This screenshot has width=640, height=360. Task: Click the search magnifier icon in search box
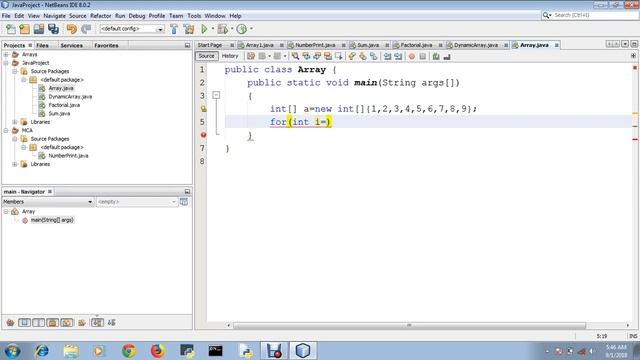(547, 15)
